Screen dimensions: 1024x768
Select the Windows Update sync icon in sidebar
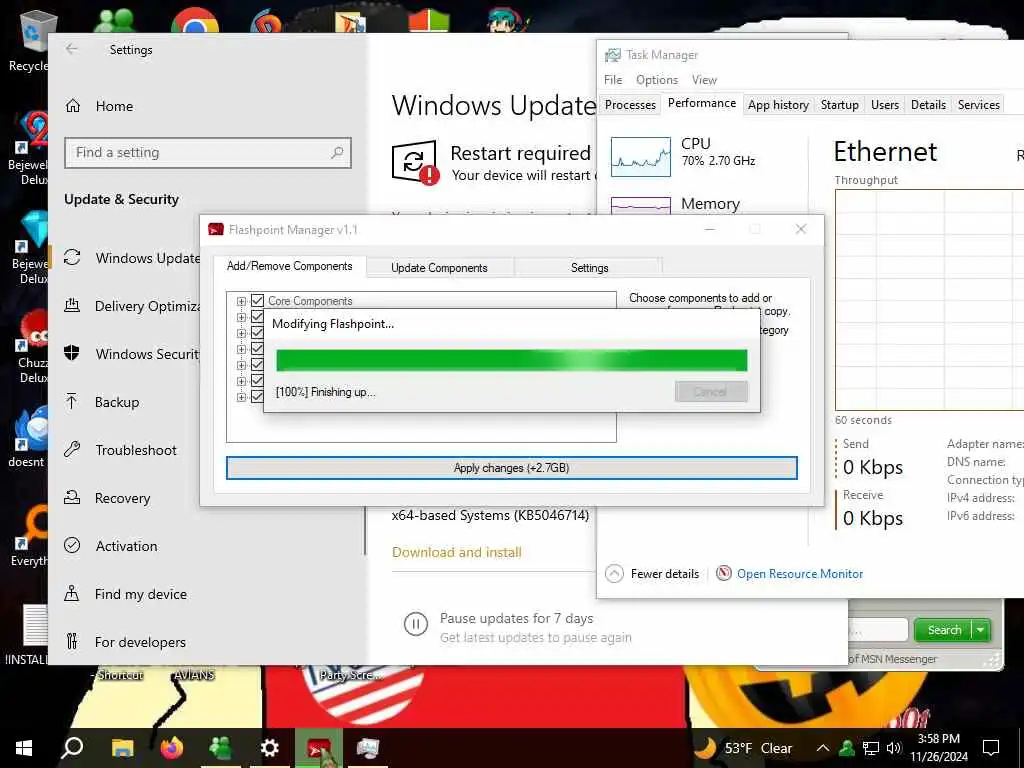(72, 258)
